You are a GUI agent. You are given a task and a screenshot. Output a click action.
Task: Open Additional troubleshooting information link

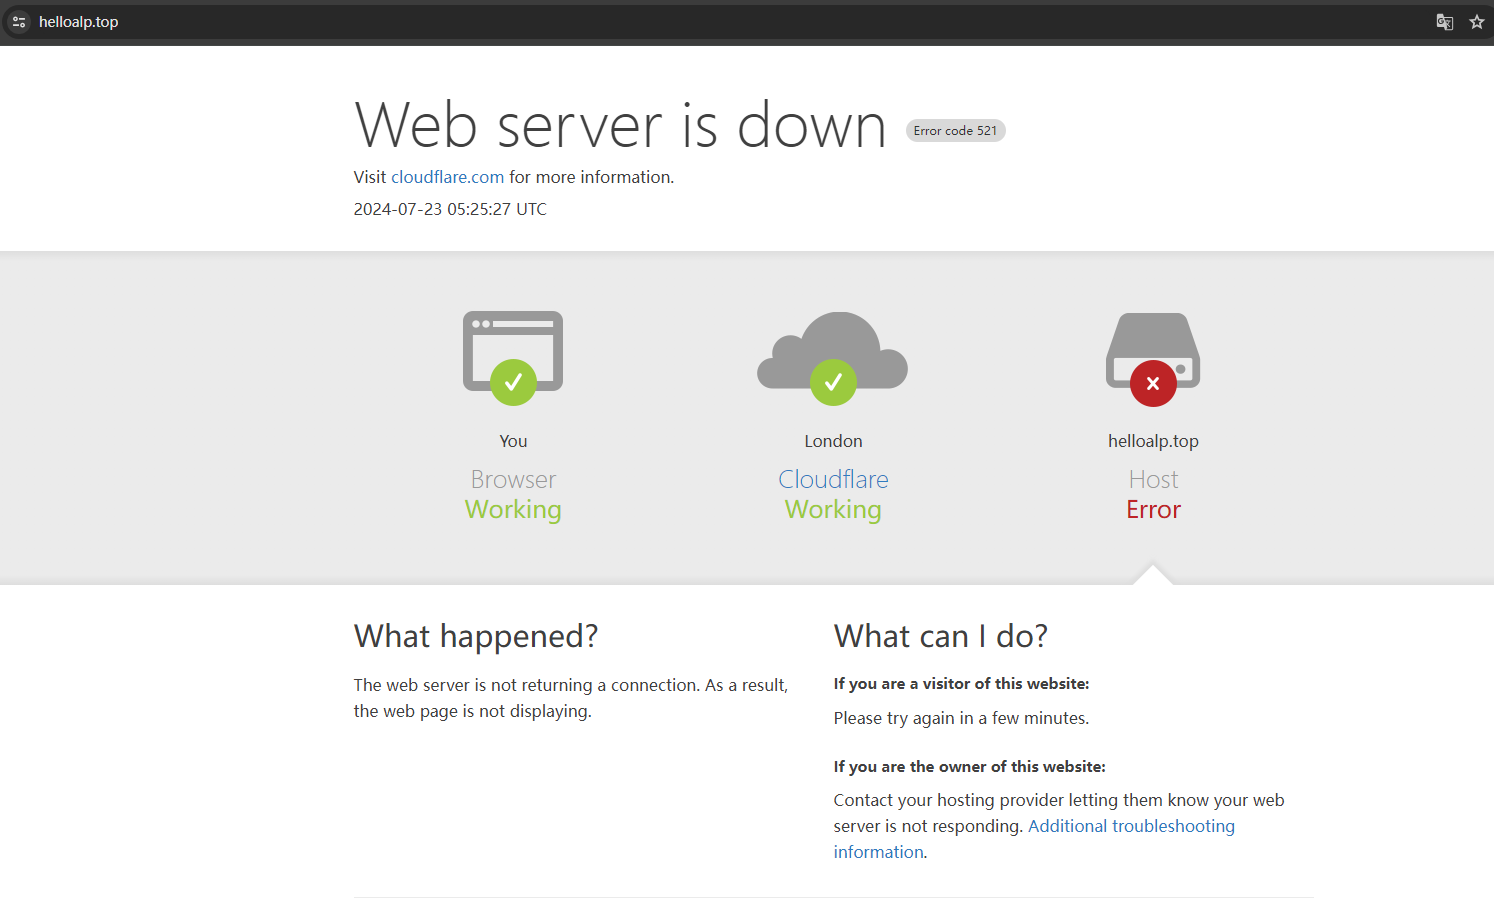1034,839
